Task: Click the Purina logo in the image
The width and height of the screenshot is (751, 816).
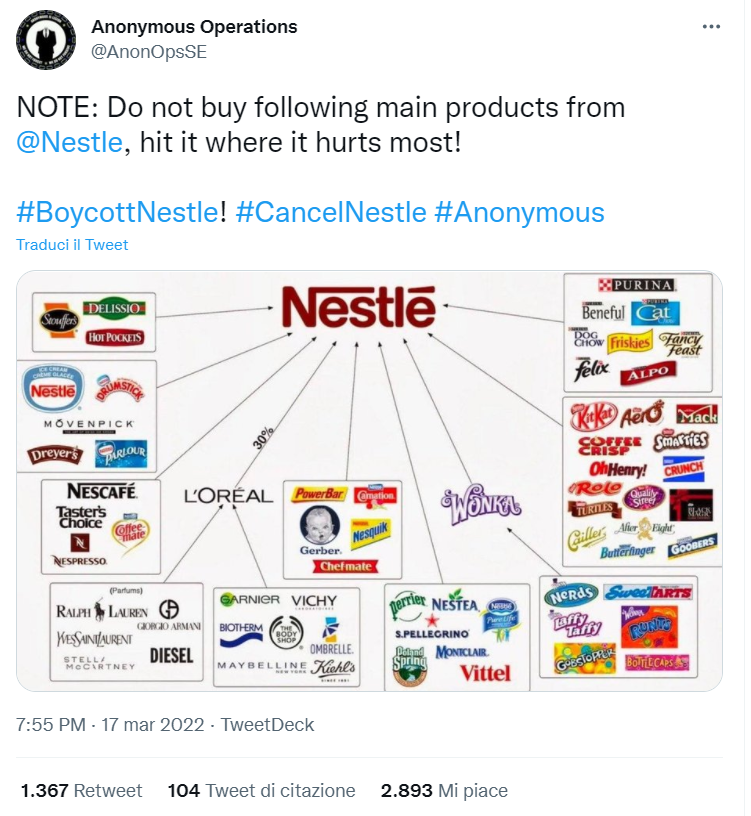Action: tap(638, 286)
